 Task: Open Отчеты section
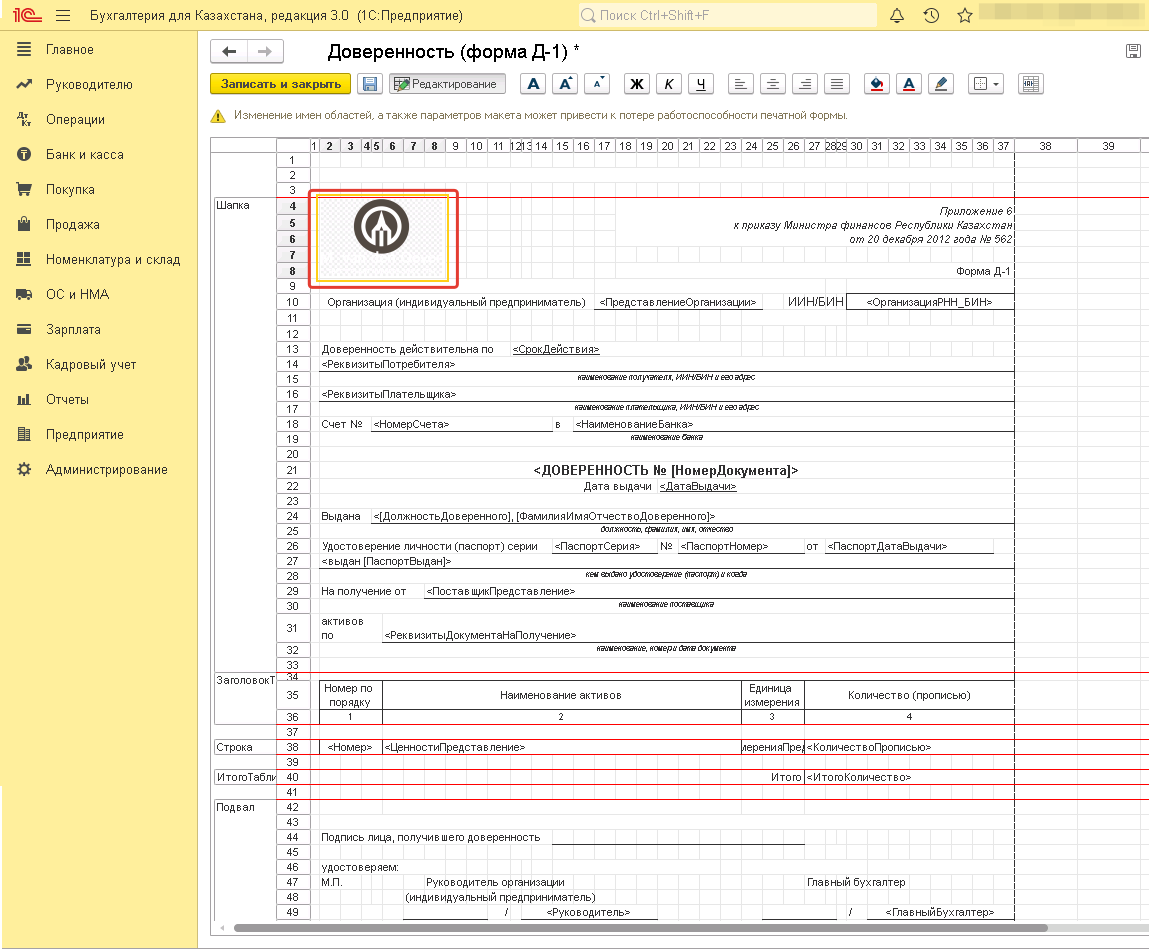pos(67,399)
